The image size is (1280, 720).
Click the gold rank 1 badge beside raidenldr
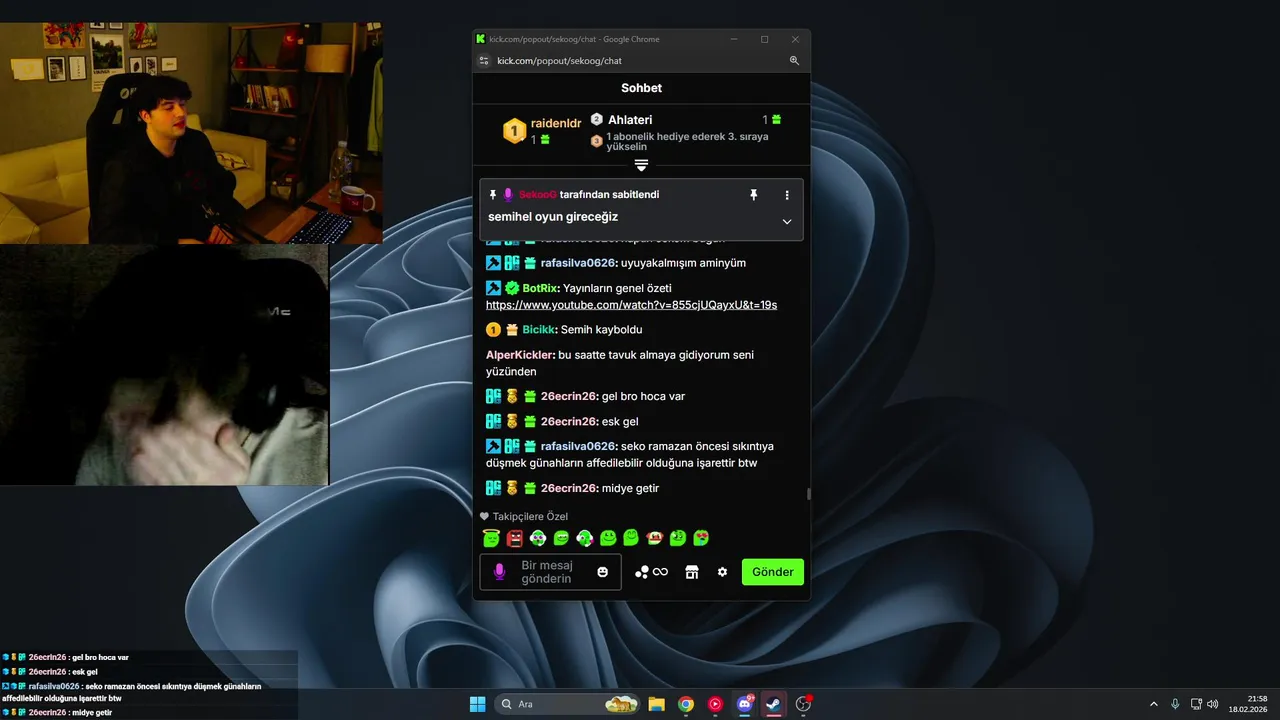click(x=514, y=131)
